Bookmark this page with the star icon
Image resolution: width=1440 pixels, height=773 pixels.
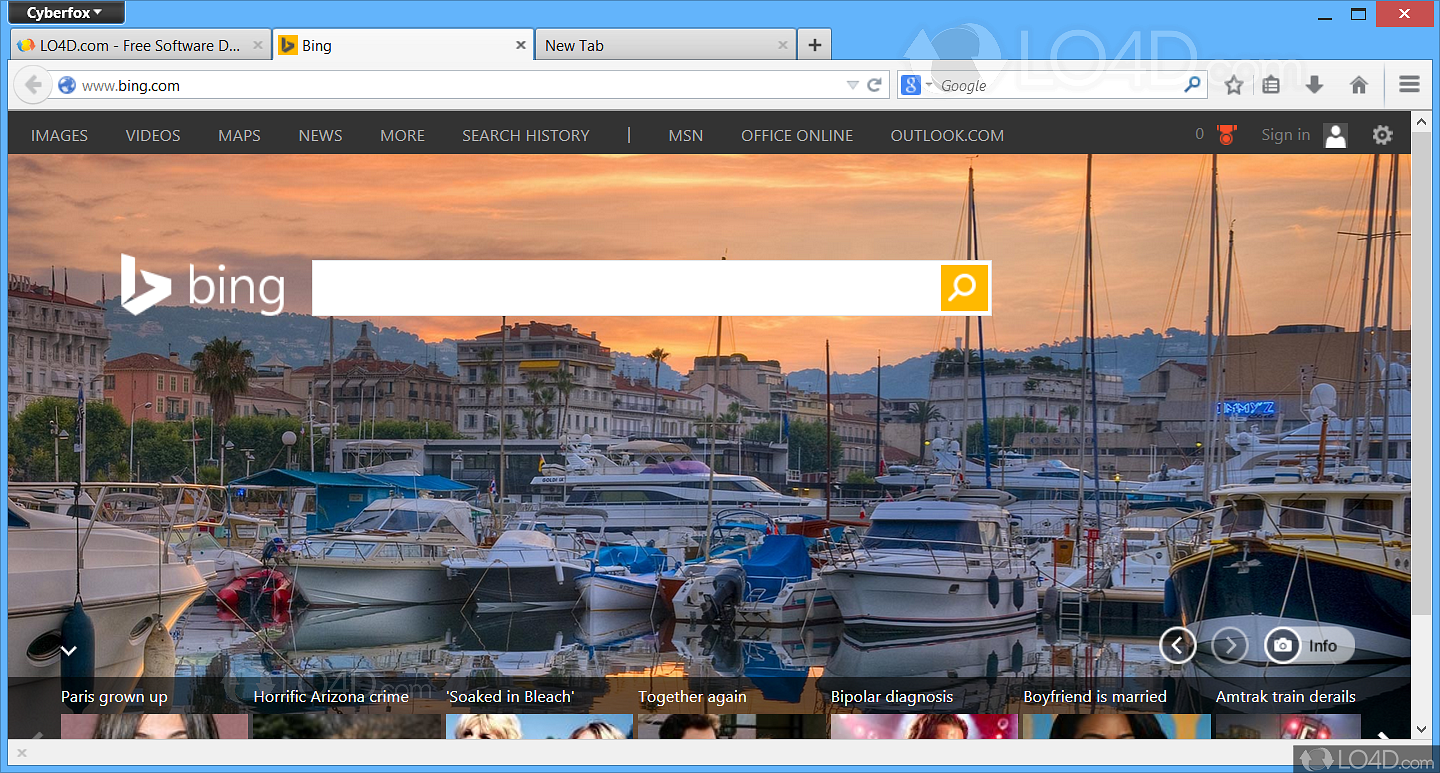tap(1234, 85)
